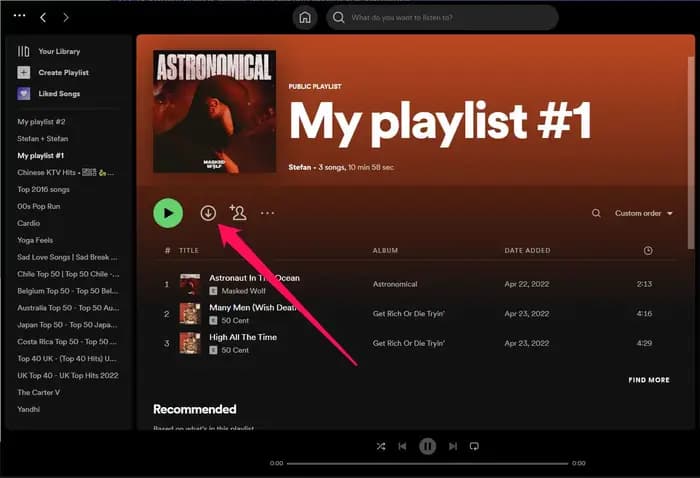Download the playlist via arrow icon
Viewport: 700px width, 478px height.
(208, 213)
